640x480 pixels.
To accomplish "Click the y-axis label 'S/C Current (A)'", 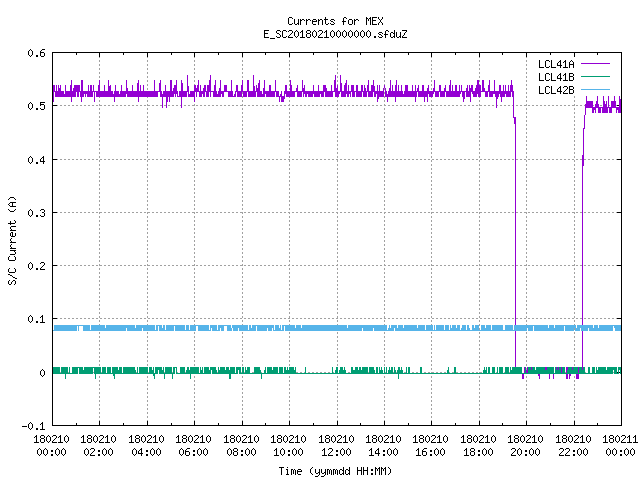I will pos(13,240).
